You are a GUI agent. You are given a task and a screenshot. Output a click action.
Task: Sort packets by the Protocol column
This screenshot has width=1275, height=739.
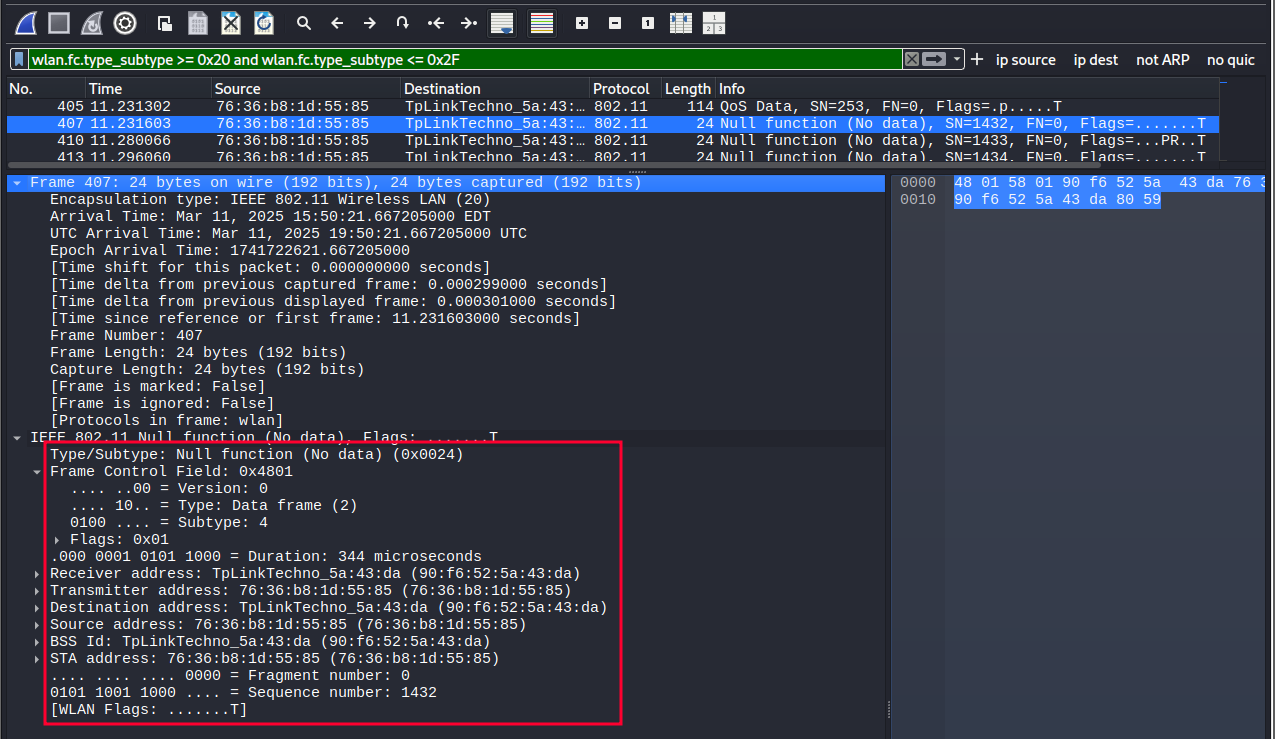(620, 89)
